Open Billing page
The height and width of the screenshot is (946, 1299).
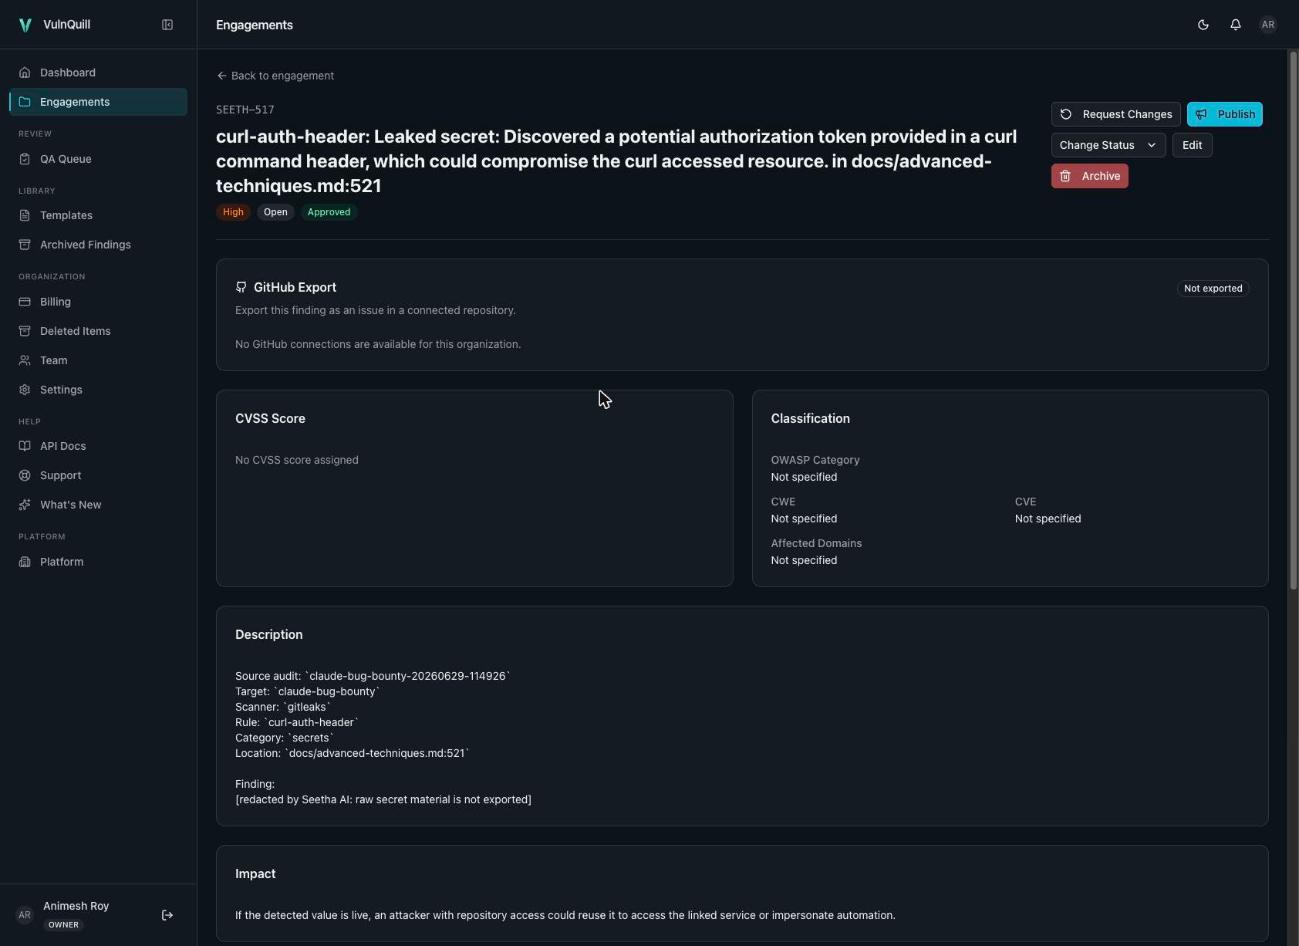point(98,302)
